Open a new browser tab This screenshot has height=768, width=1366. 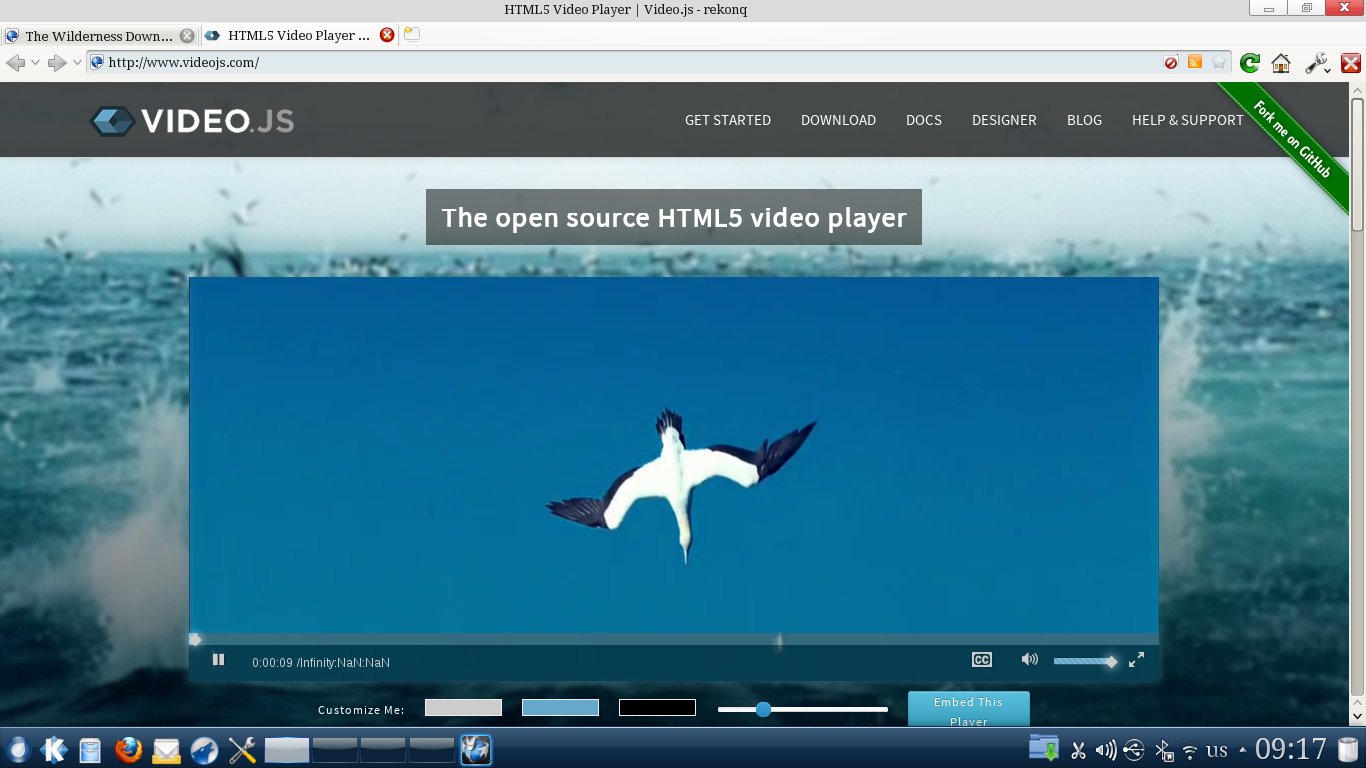pos(411,34)
